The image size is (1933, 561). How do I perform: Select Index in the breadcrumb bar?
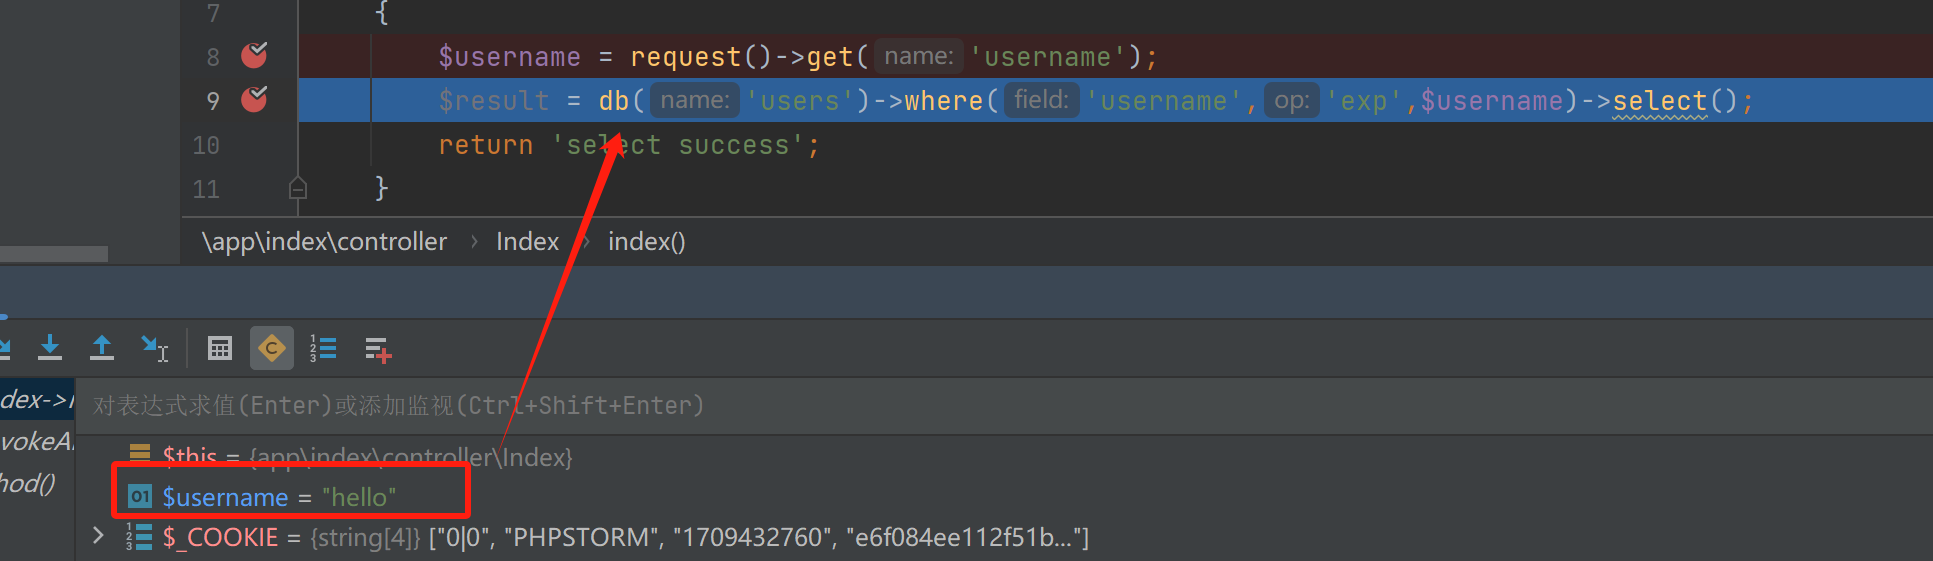click(527, 242)
